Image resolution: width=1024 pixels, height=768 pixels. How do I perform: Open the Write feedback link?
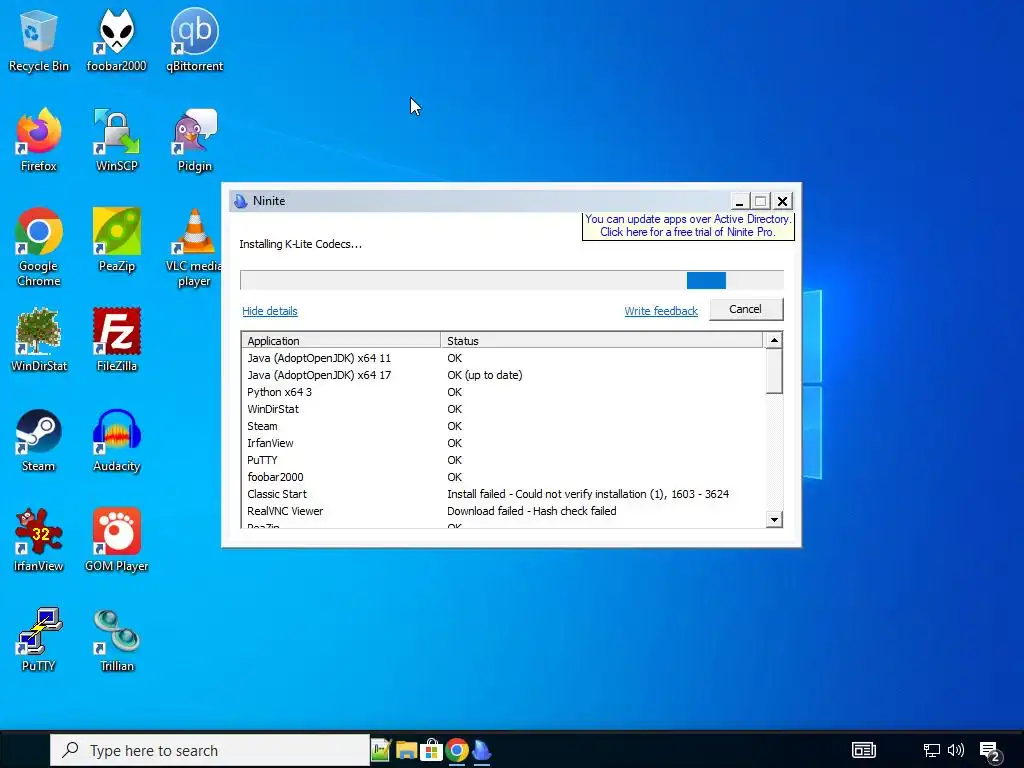coord(661,311)
